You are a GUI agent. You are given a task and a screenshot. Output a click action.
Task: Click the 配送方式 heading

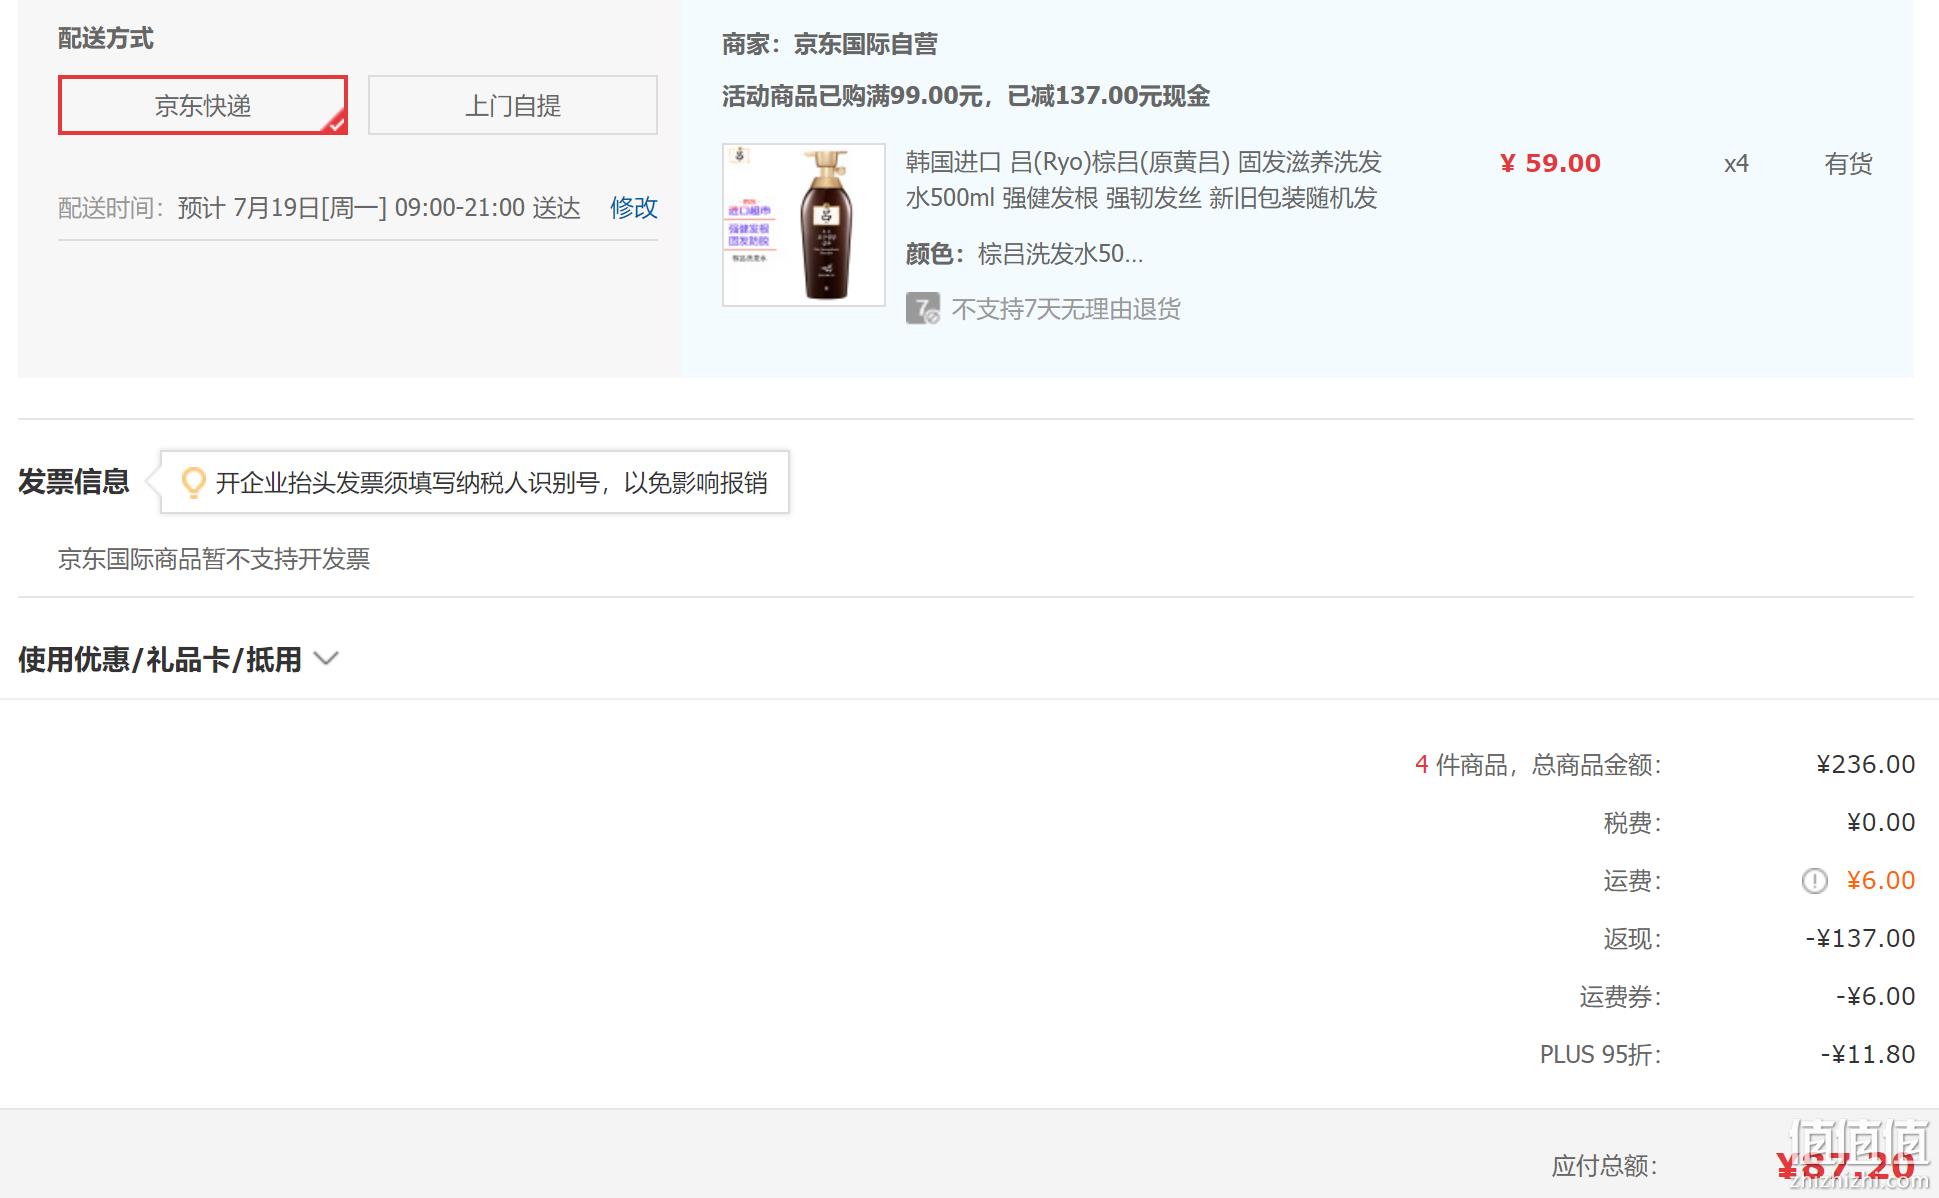point(106,38)
